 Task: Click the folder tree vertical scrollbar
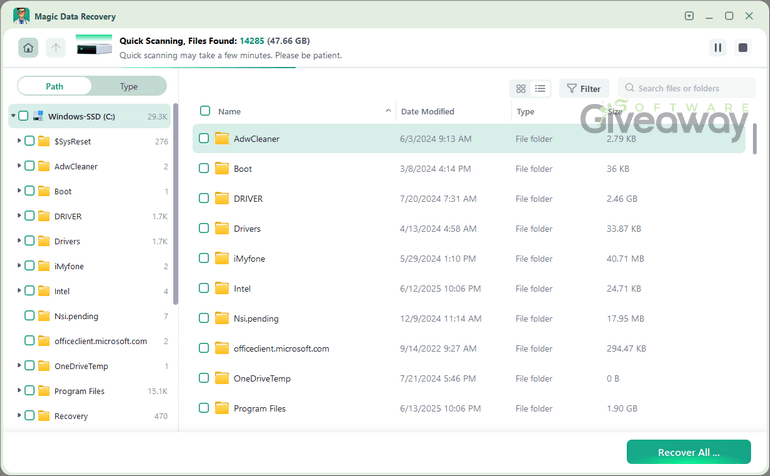click(x=175, y=204)
